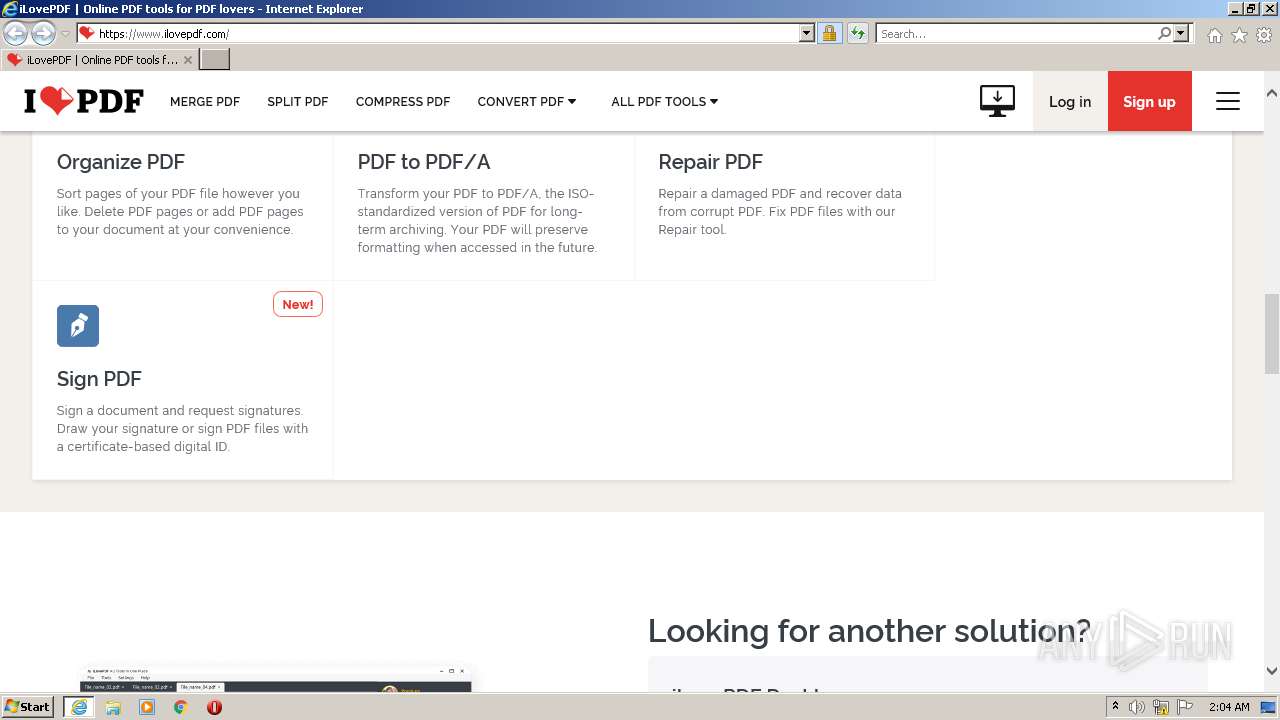
Task: Select MERGE PDF menu item
Action: click(x=205, y=101)
